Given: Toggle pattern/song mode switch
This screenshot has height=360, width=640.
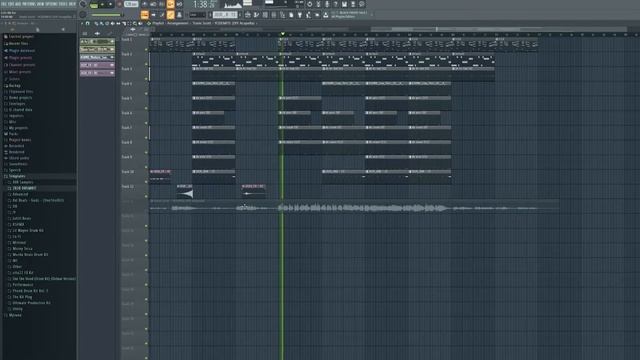Looking at the screenshot, I should [94, 5].
